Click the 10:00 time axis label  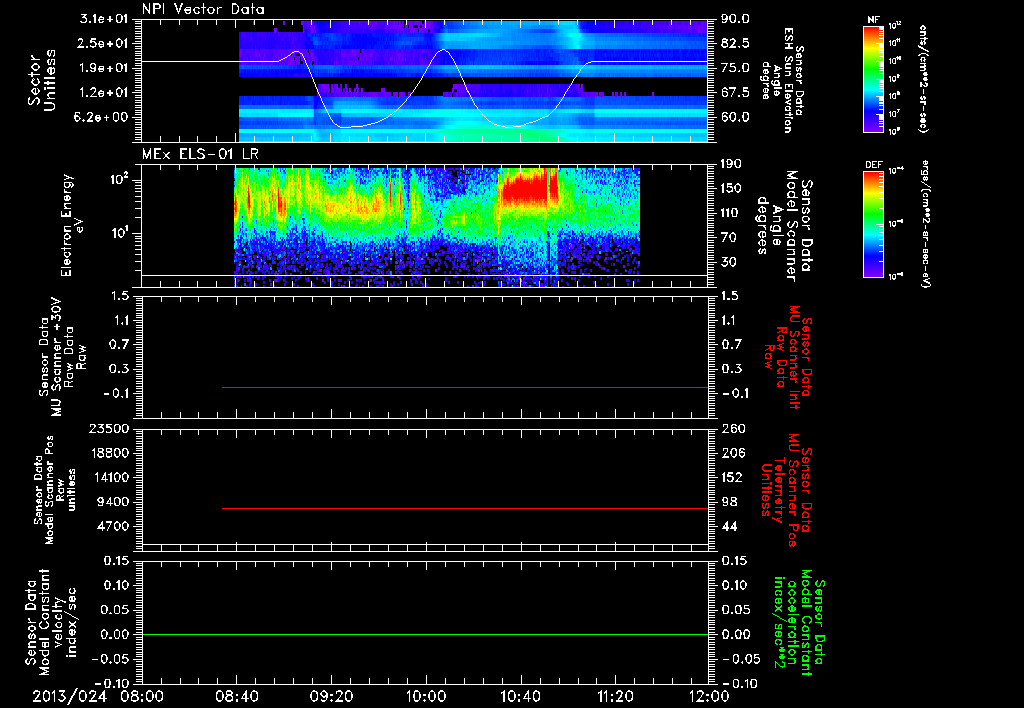(x=425, y=696)
